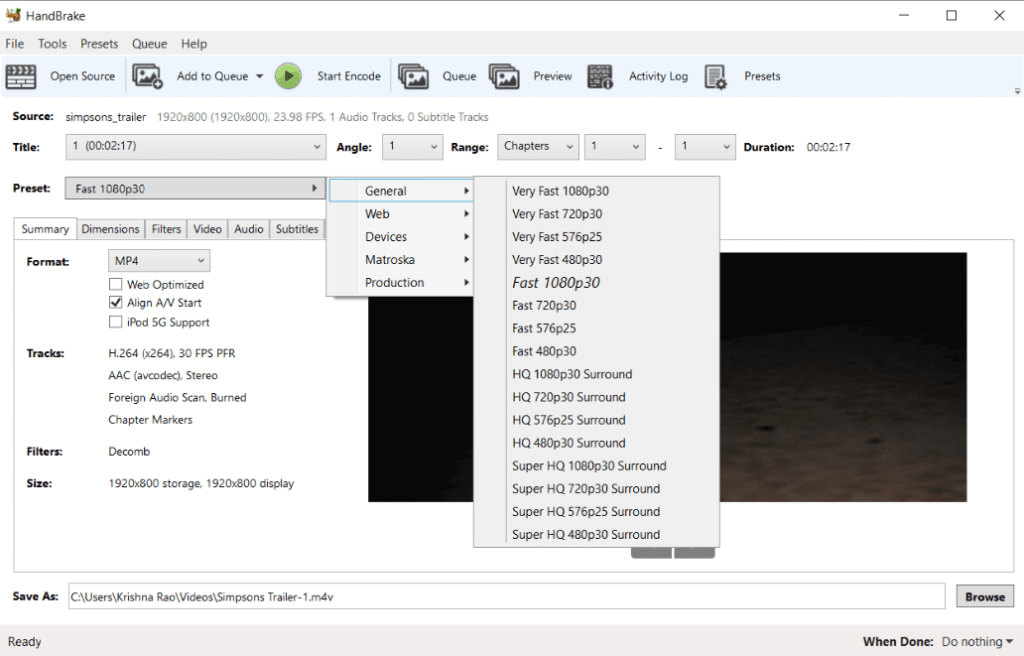Open the Activity Log icon
This screenshot has width=1024, height=656.
point(600,77)
